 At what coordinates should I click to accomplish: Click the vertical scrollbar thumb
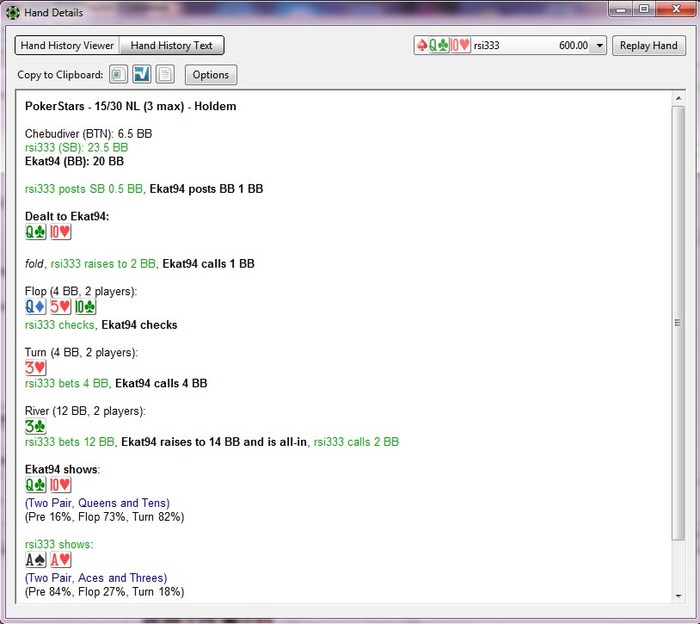(678, 323)
